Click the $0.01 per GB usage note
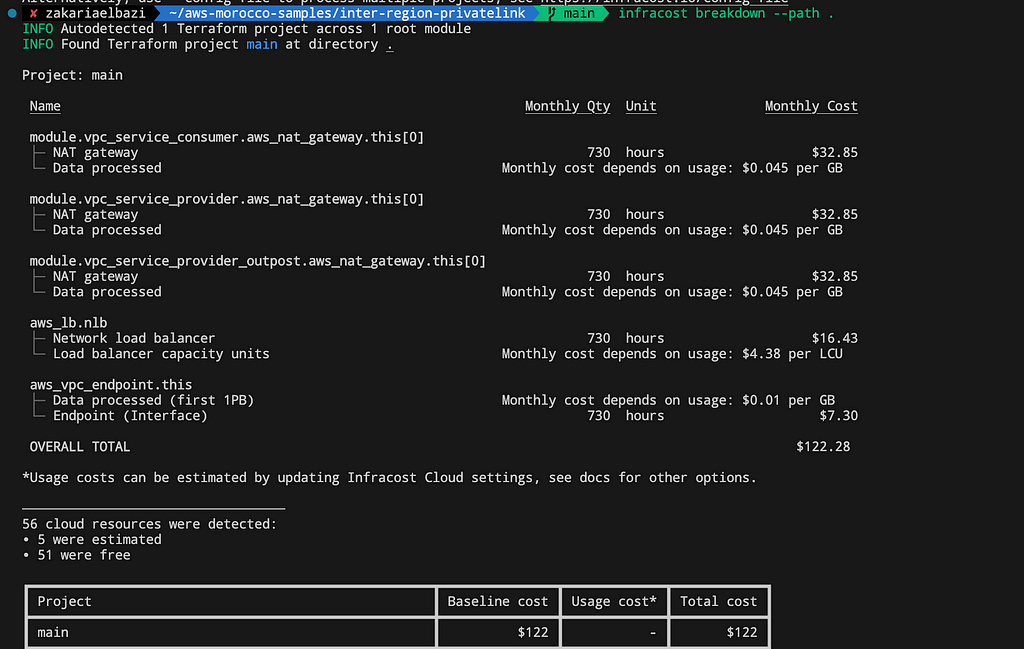Image resolution: width=1024 pixels, height=649 pixels. (668, 400)
